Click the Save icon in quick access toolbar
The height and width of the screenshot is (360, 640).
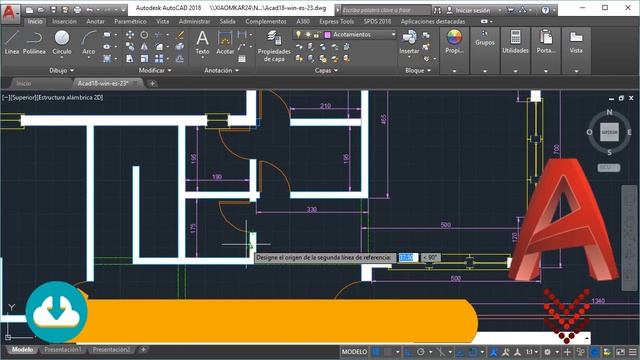click(x=53, y=10)
